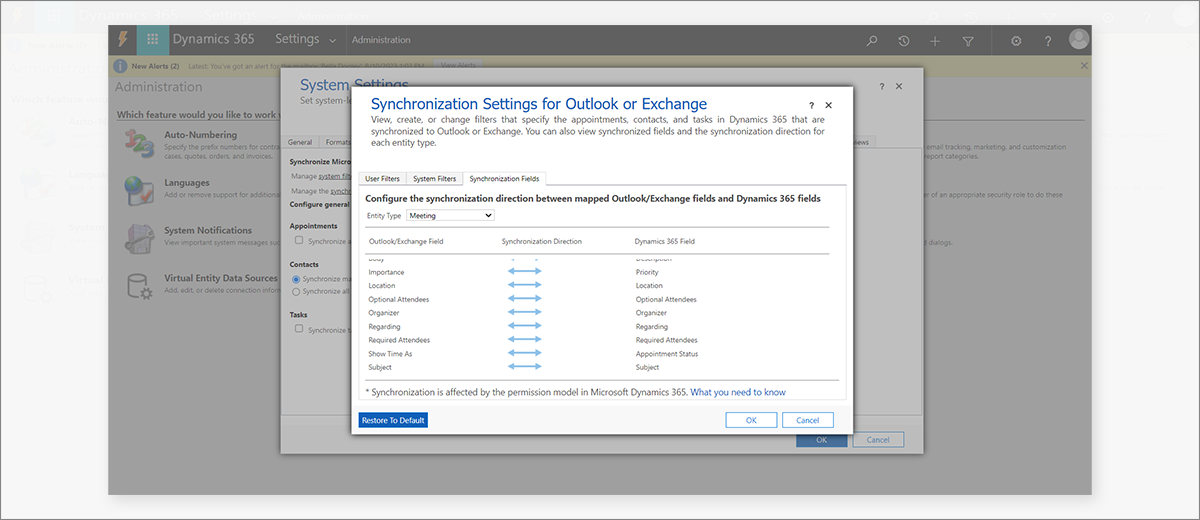Toggle the Tasks synchronize checkbox

(x=299, y=329)
